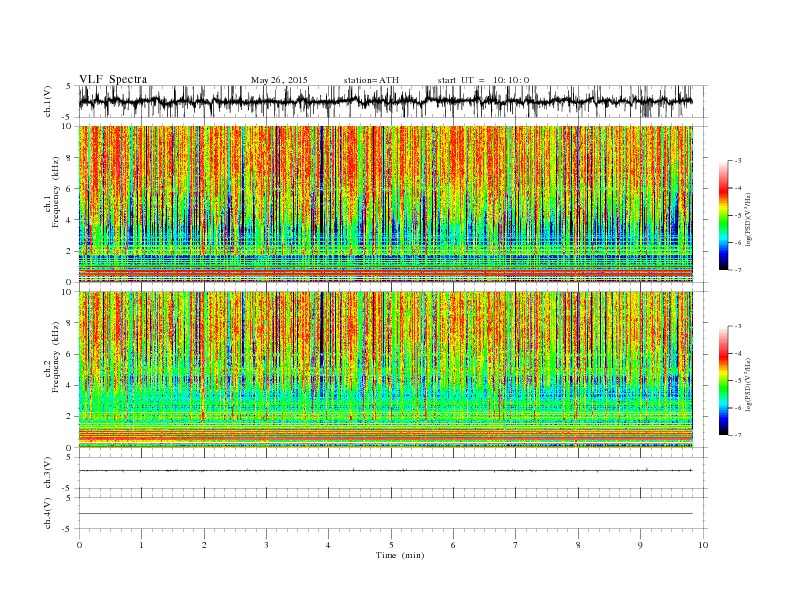Image resolution: width=792 pixels, height=612 pixels.
Task: Click time axis tick label "9"
Action: (640, 545)
